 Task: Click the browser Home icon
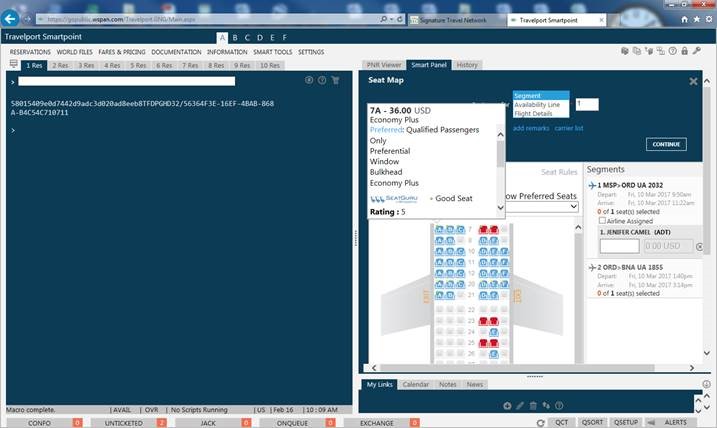685,19
